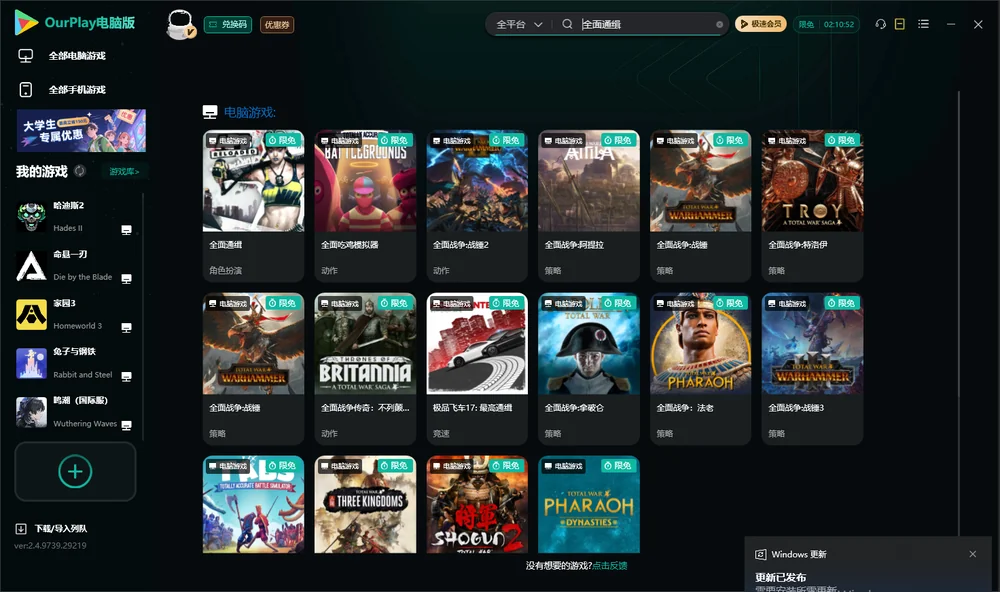Close the Windows 更新 notification
Screen dimensions: 1000x592
click(x=973, y=554)
